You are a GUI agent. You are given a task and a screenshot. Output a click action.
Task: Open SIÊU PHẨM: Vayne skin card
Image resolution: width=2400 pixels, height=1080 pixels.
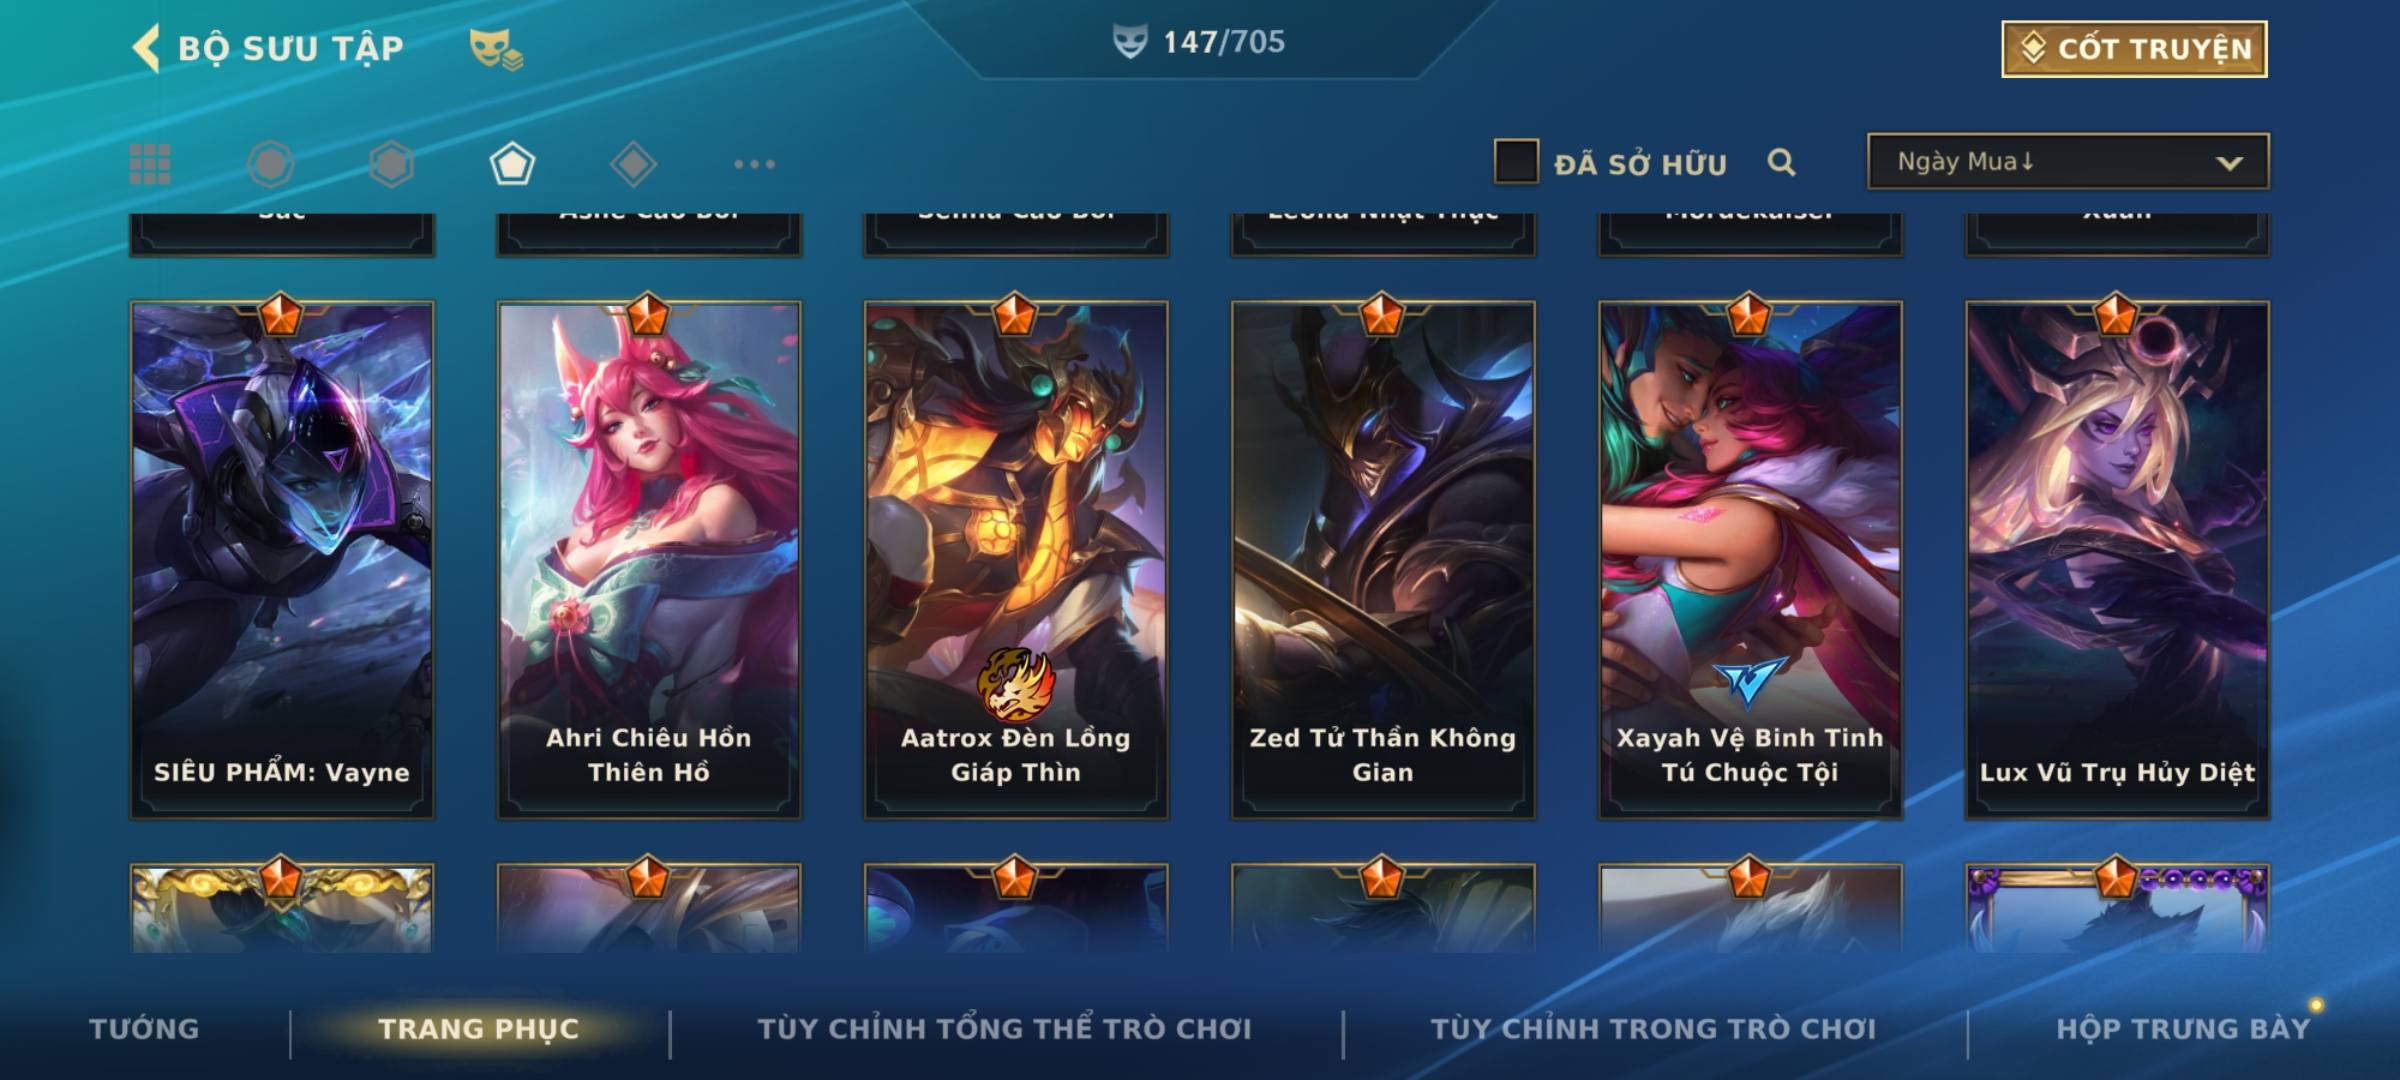pos(282,560)
